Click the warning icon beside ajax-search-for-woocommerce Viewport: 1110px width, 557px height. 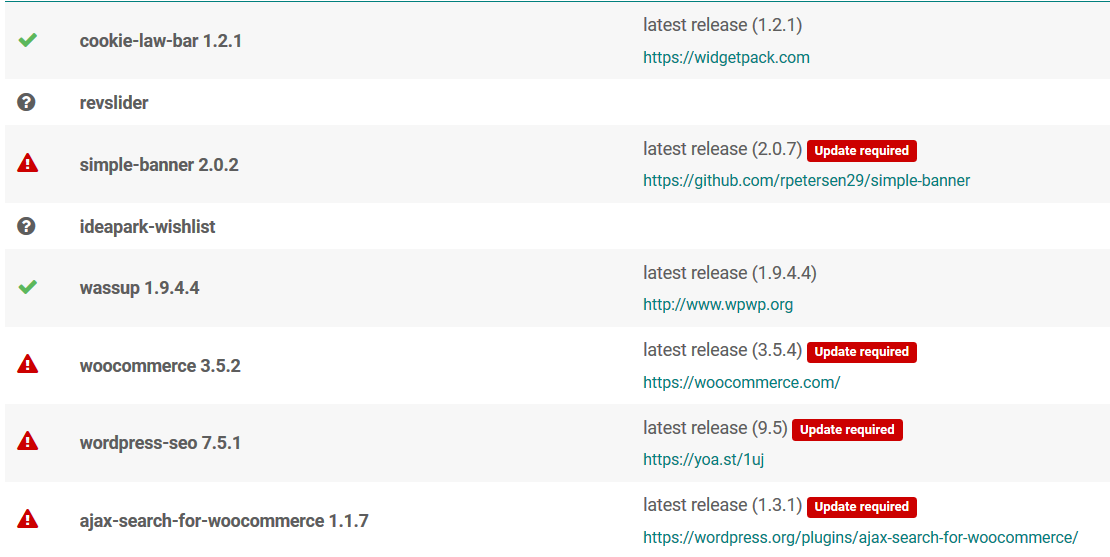coord(28,519)
